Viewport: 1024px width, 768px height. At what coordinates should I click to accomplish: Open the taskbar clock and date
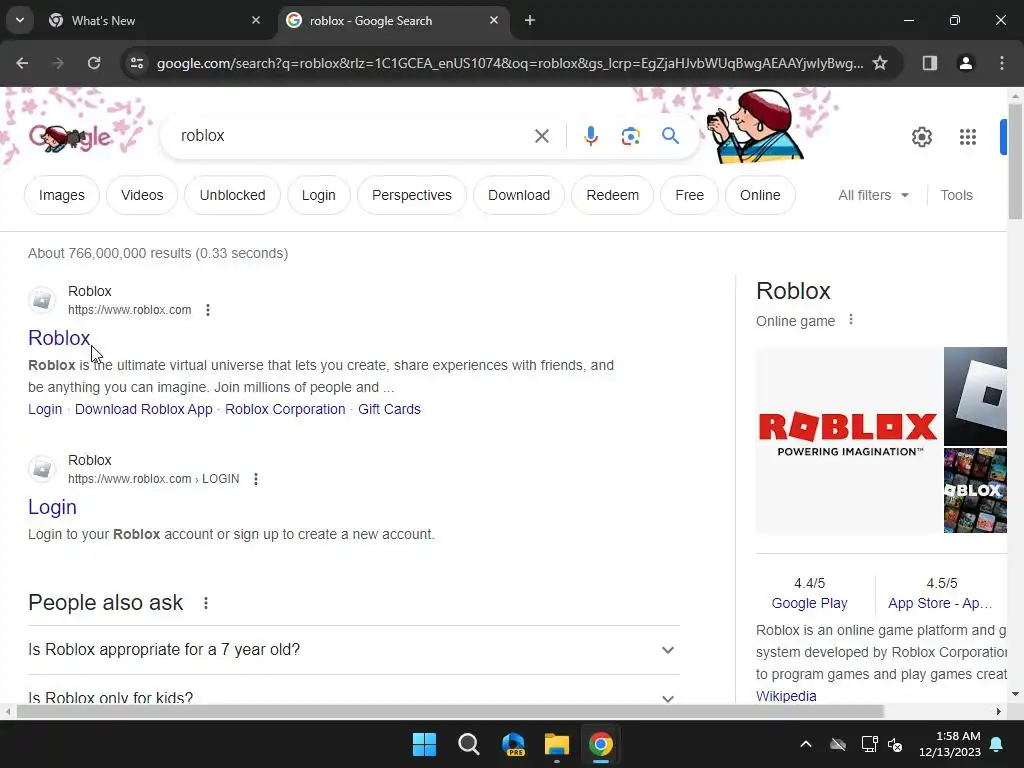click(950, 744)
